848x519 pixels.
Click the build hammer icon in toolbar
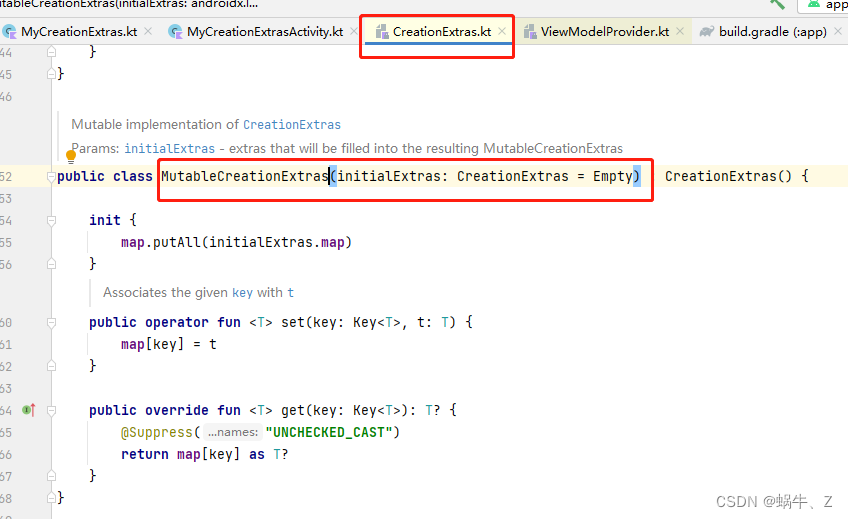(x=778, y=4)
